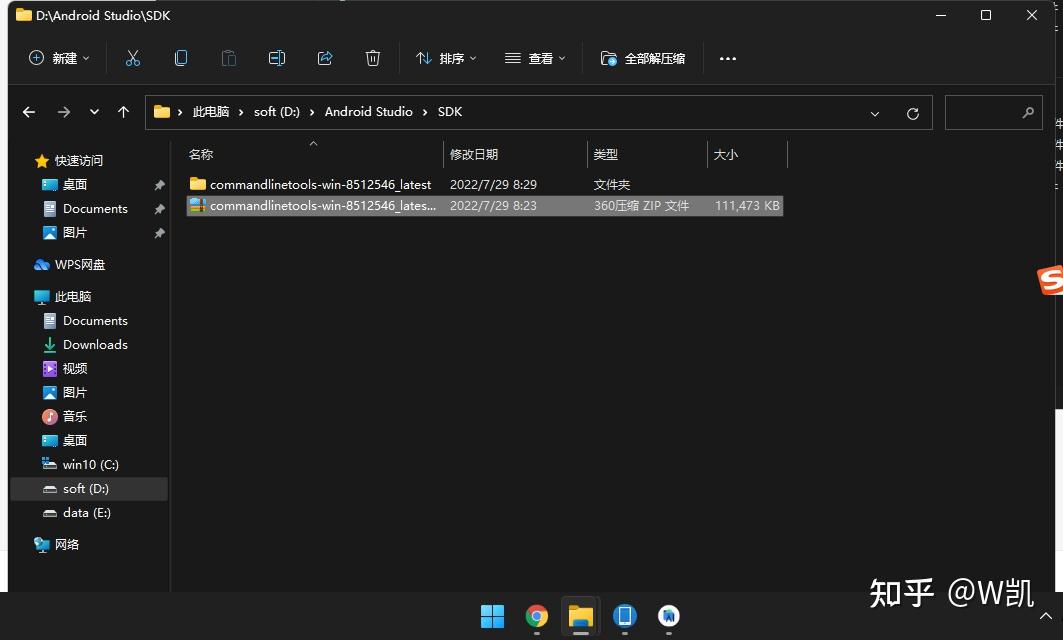Open WPS网盘 from the sidebar
Screen dimensions: 1063x640
(x=80, y=264)
